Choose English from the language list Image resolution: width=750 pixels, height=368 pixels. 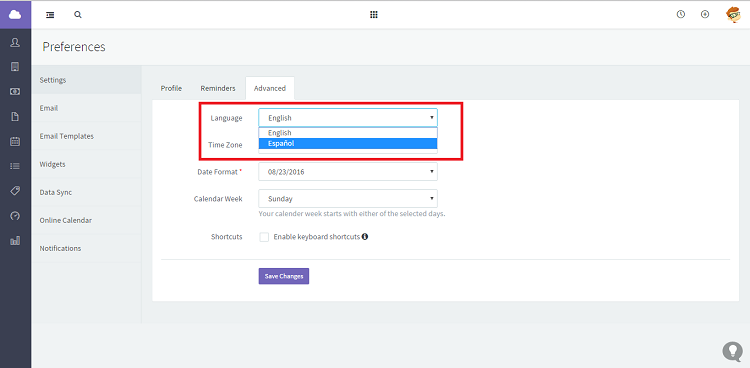click(x=348, y=133)
